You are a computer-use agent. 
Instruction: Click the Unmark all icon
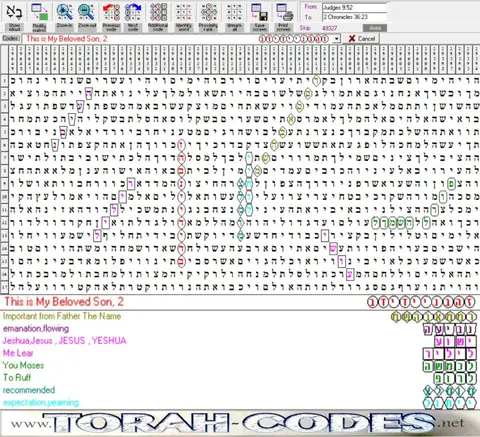(x=234, y=17)
